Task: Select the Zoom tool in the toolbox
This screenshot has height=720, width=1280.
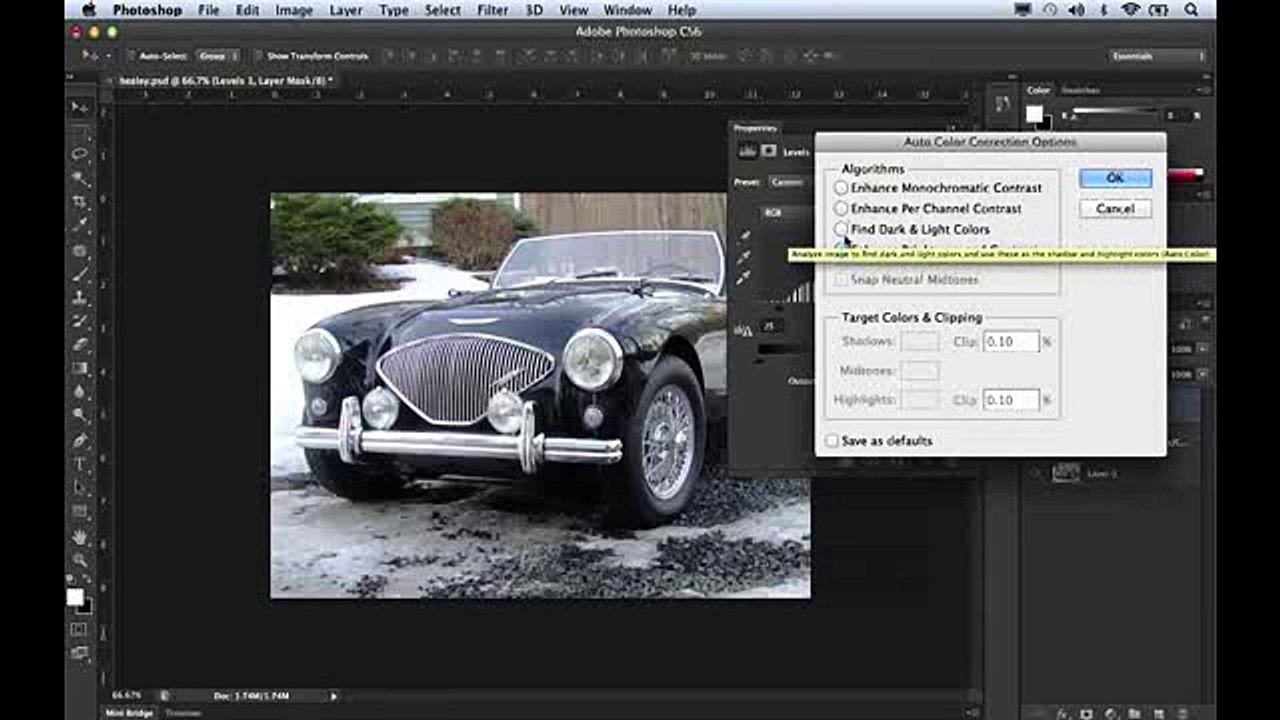Action: pyautogui.click(x=79, y=560)
